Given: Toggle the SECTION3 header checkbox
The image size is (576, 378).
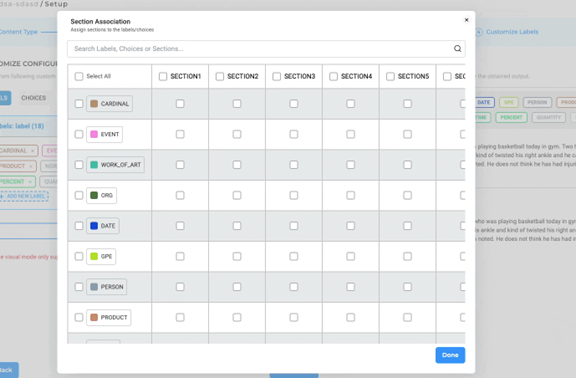Looking at the screenshot, I should point(277,76).
